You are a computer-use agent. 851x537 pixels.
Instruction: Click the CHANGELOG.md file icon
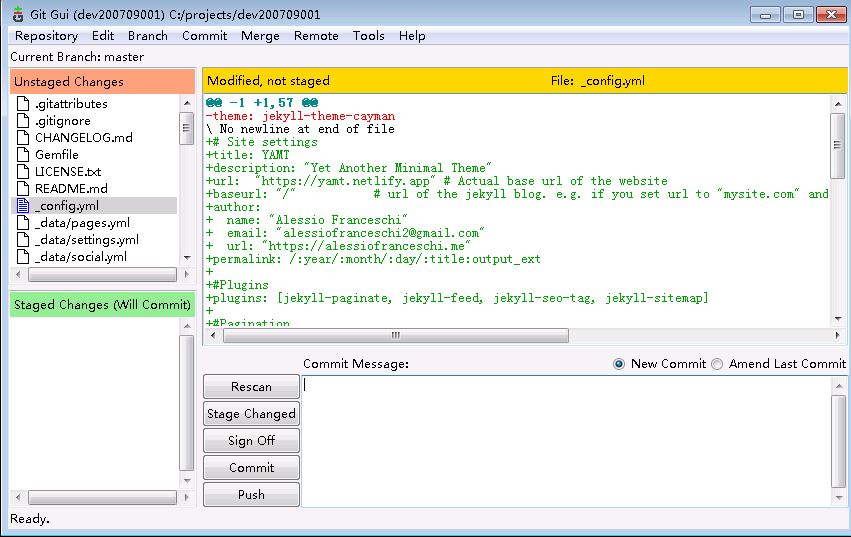point(23,137)
